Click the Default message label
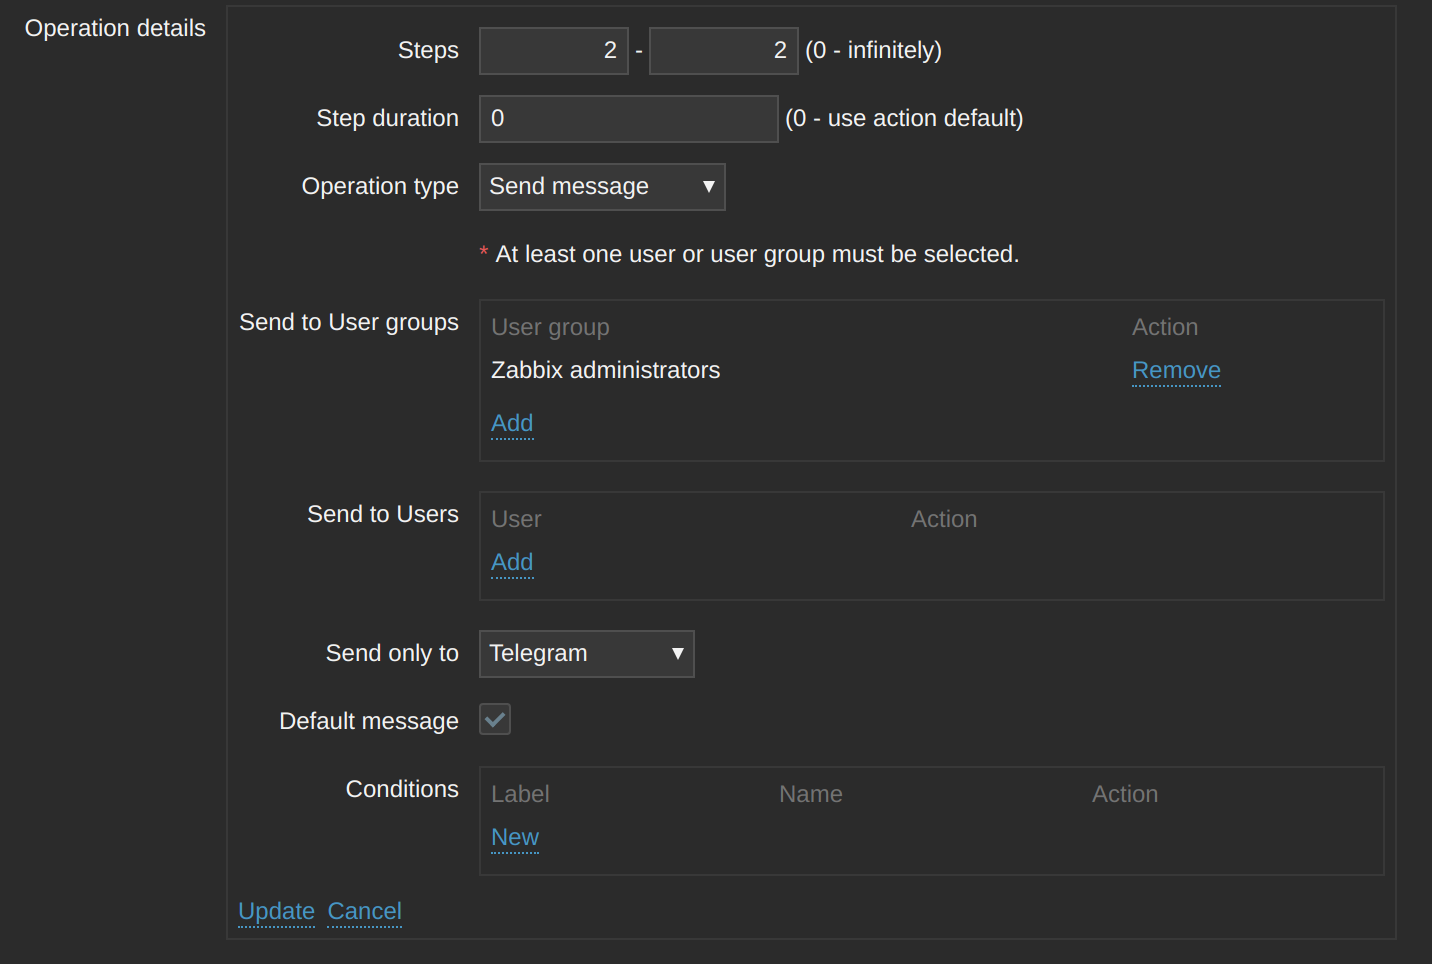Viewport: 1432px width, 964px height. pos(369,721)
